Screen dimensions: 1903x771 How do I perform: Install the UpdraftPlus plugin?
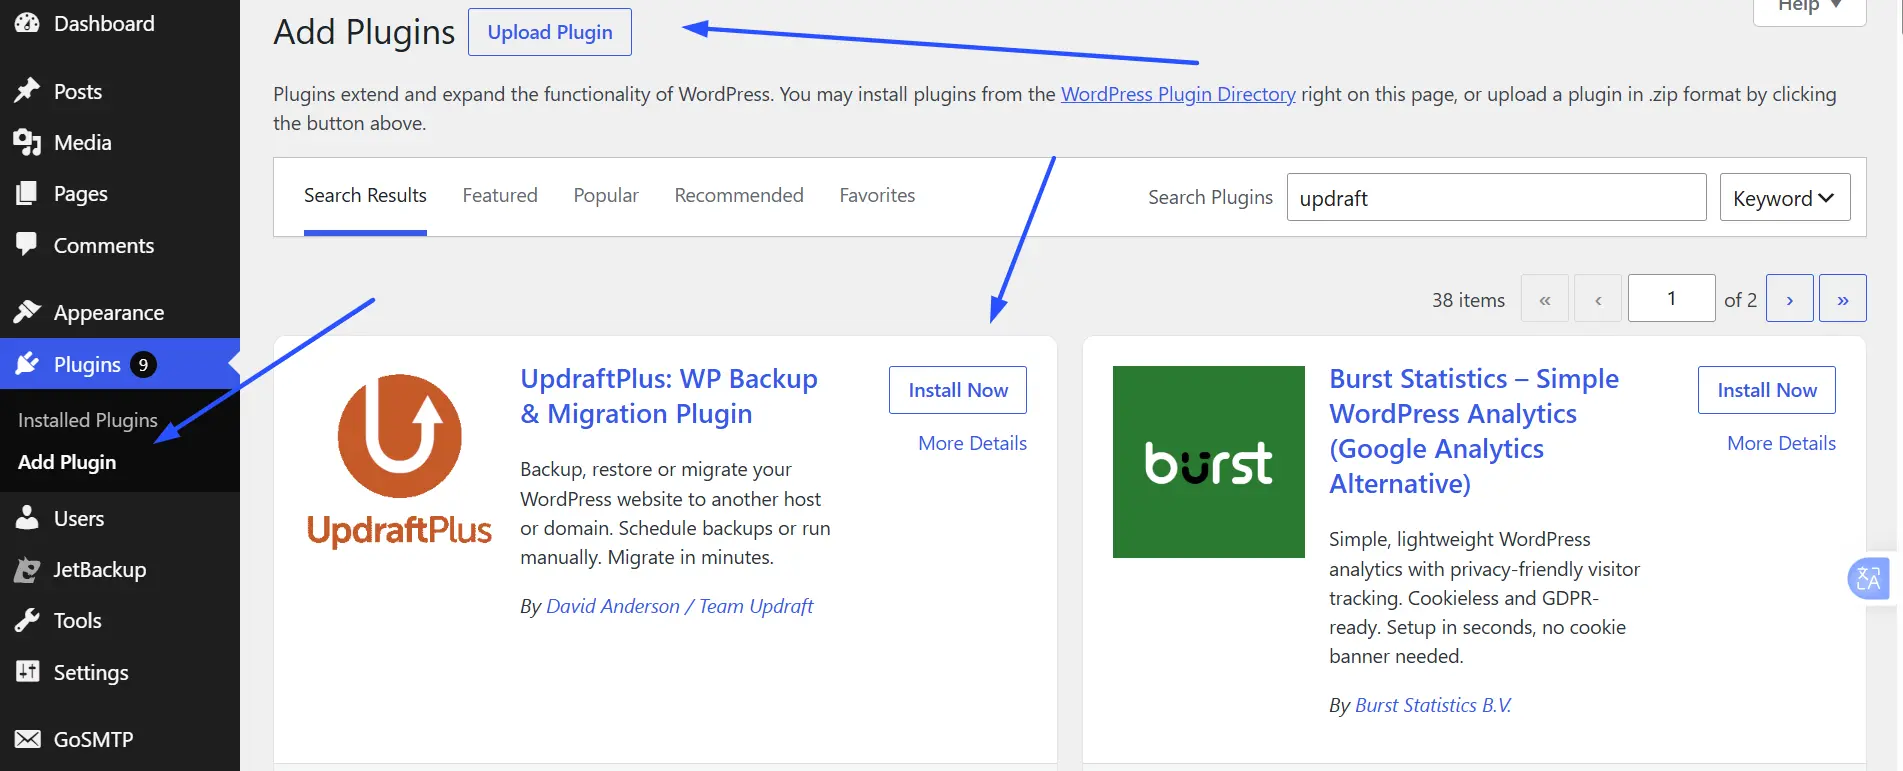[x=958, y=390]
